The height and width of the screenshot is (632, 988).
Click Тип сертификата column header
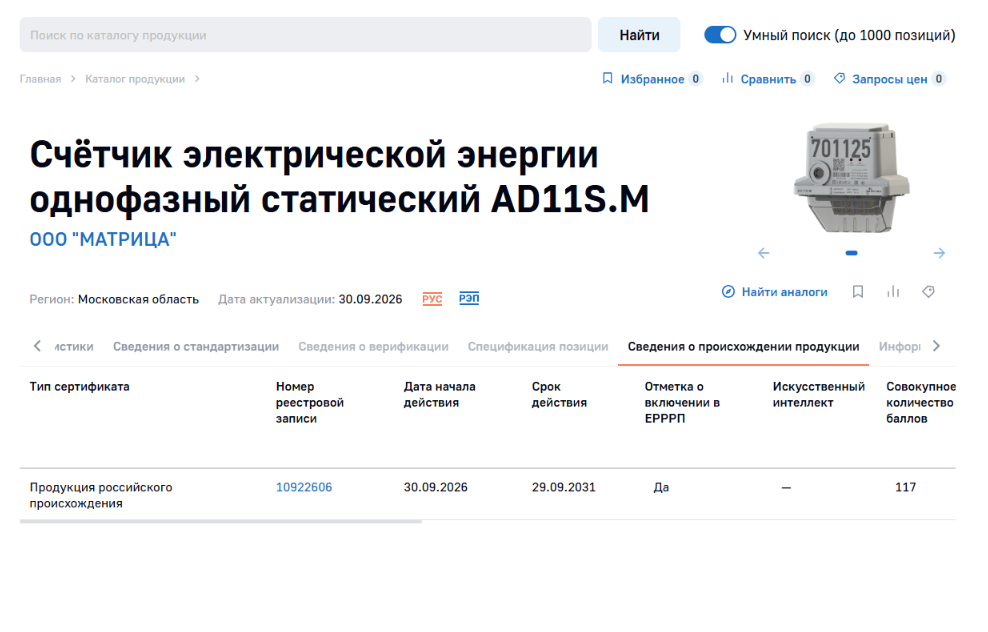coord(79,386)
